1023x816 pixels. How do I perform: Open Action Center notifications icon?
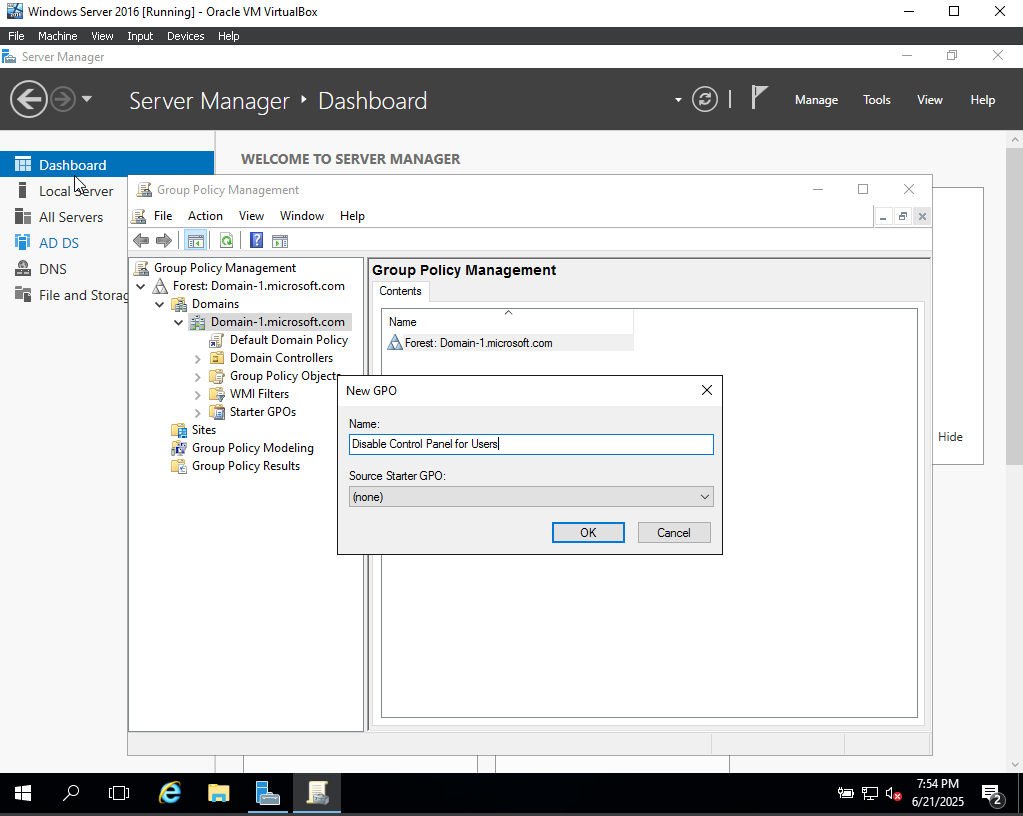[x=992, y=794]
